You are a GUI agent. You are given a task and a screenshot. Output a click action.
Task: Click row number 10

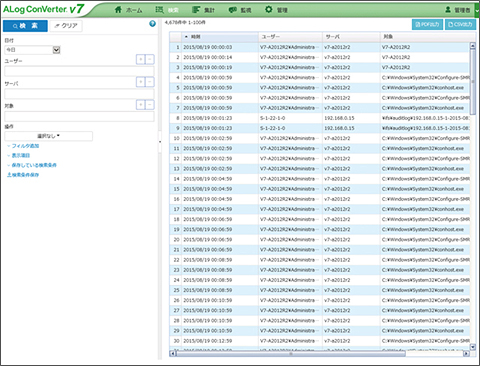(x=176, y=138)
